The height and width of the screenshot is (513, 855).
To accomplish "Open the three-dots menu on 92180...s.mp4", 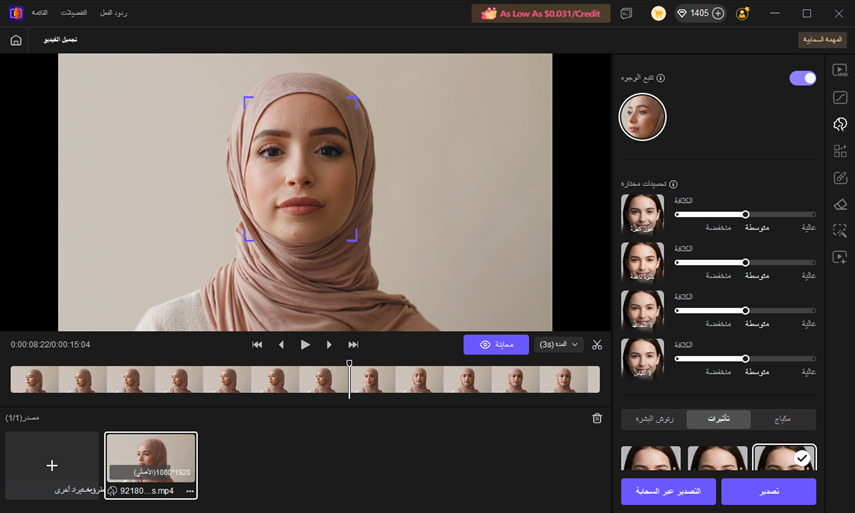I will (x=190, y=491).
